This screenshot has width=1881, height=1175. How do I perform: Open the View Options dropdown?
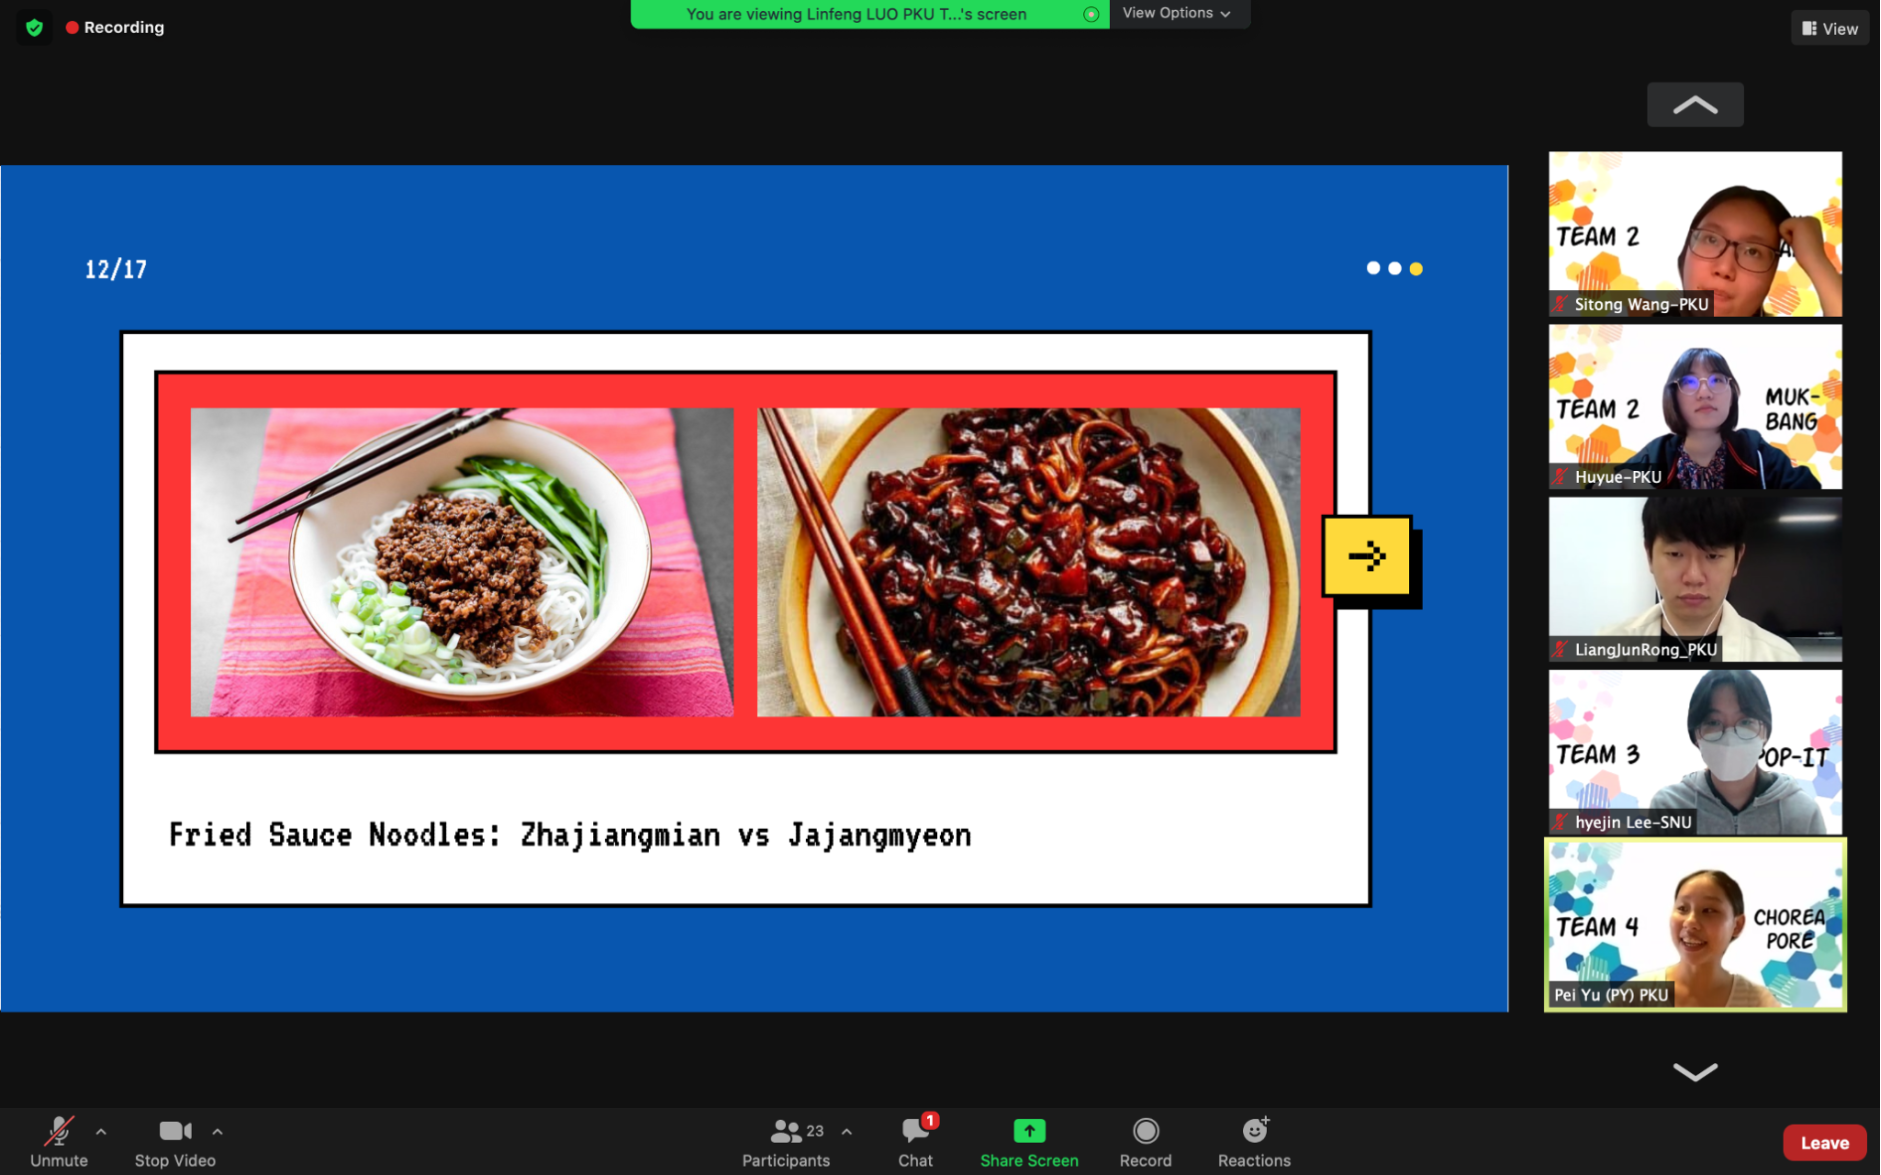point(1176,13)
